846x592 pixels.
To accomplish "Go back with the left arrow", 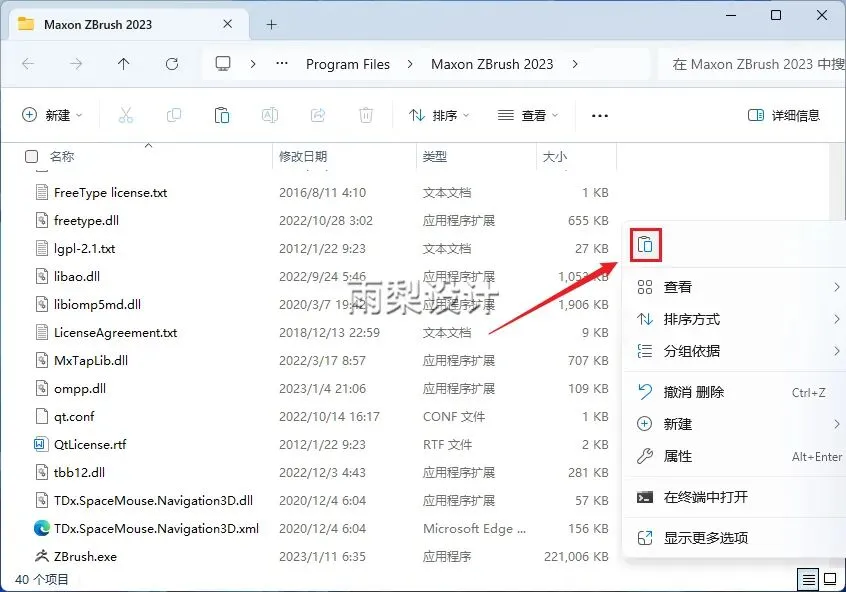I will [28, 64].
